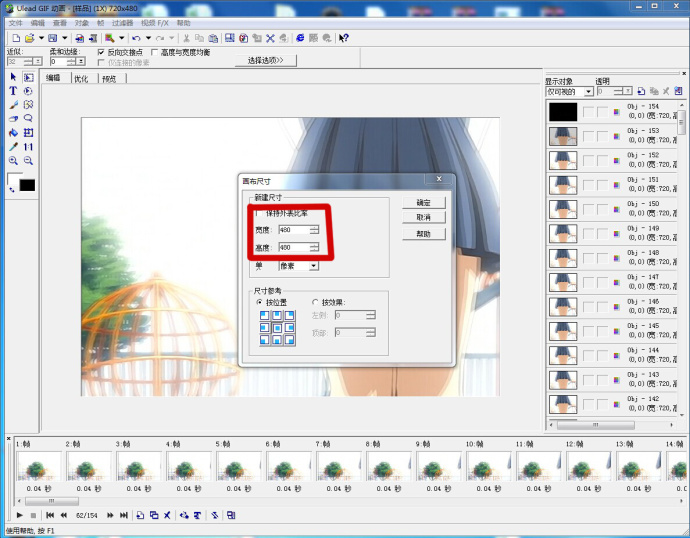Open preview in Internet Explorer icon
690x538 pixels.
coord(300,38)
